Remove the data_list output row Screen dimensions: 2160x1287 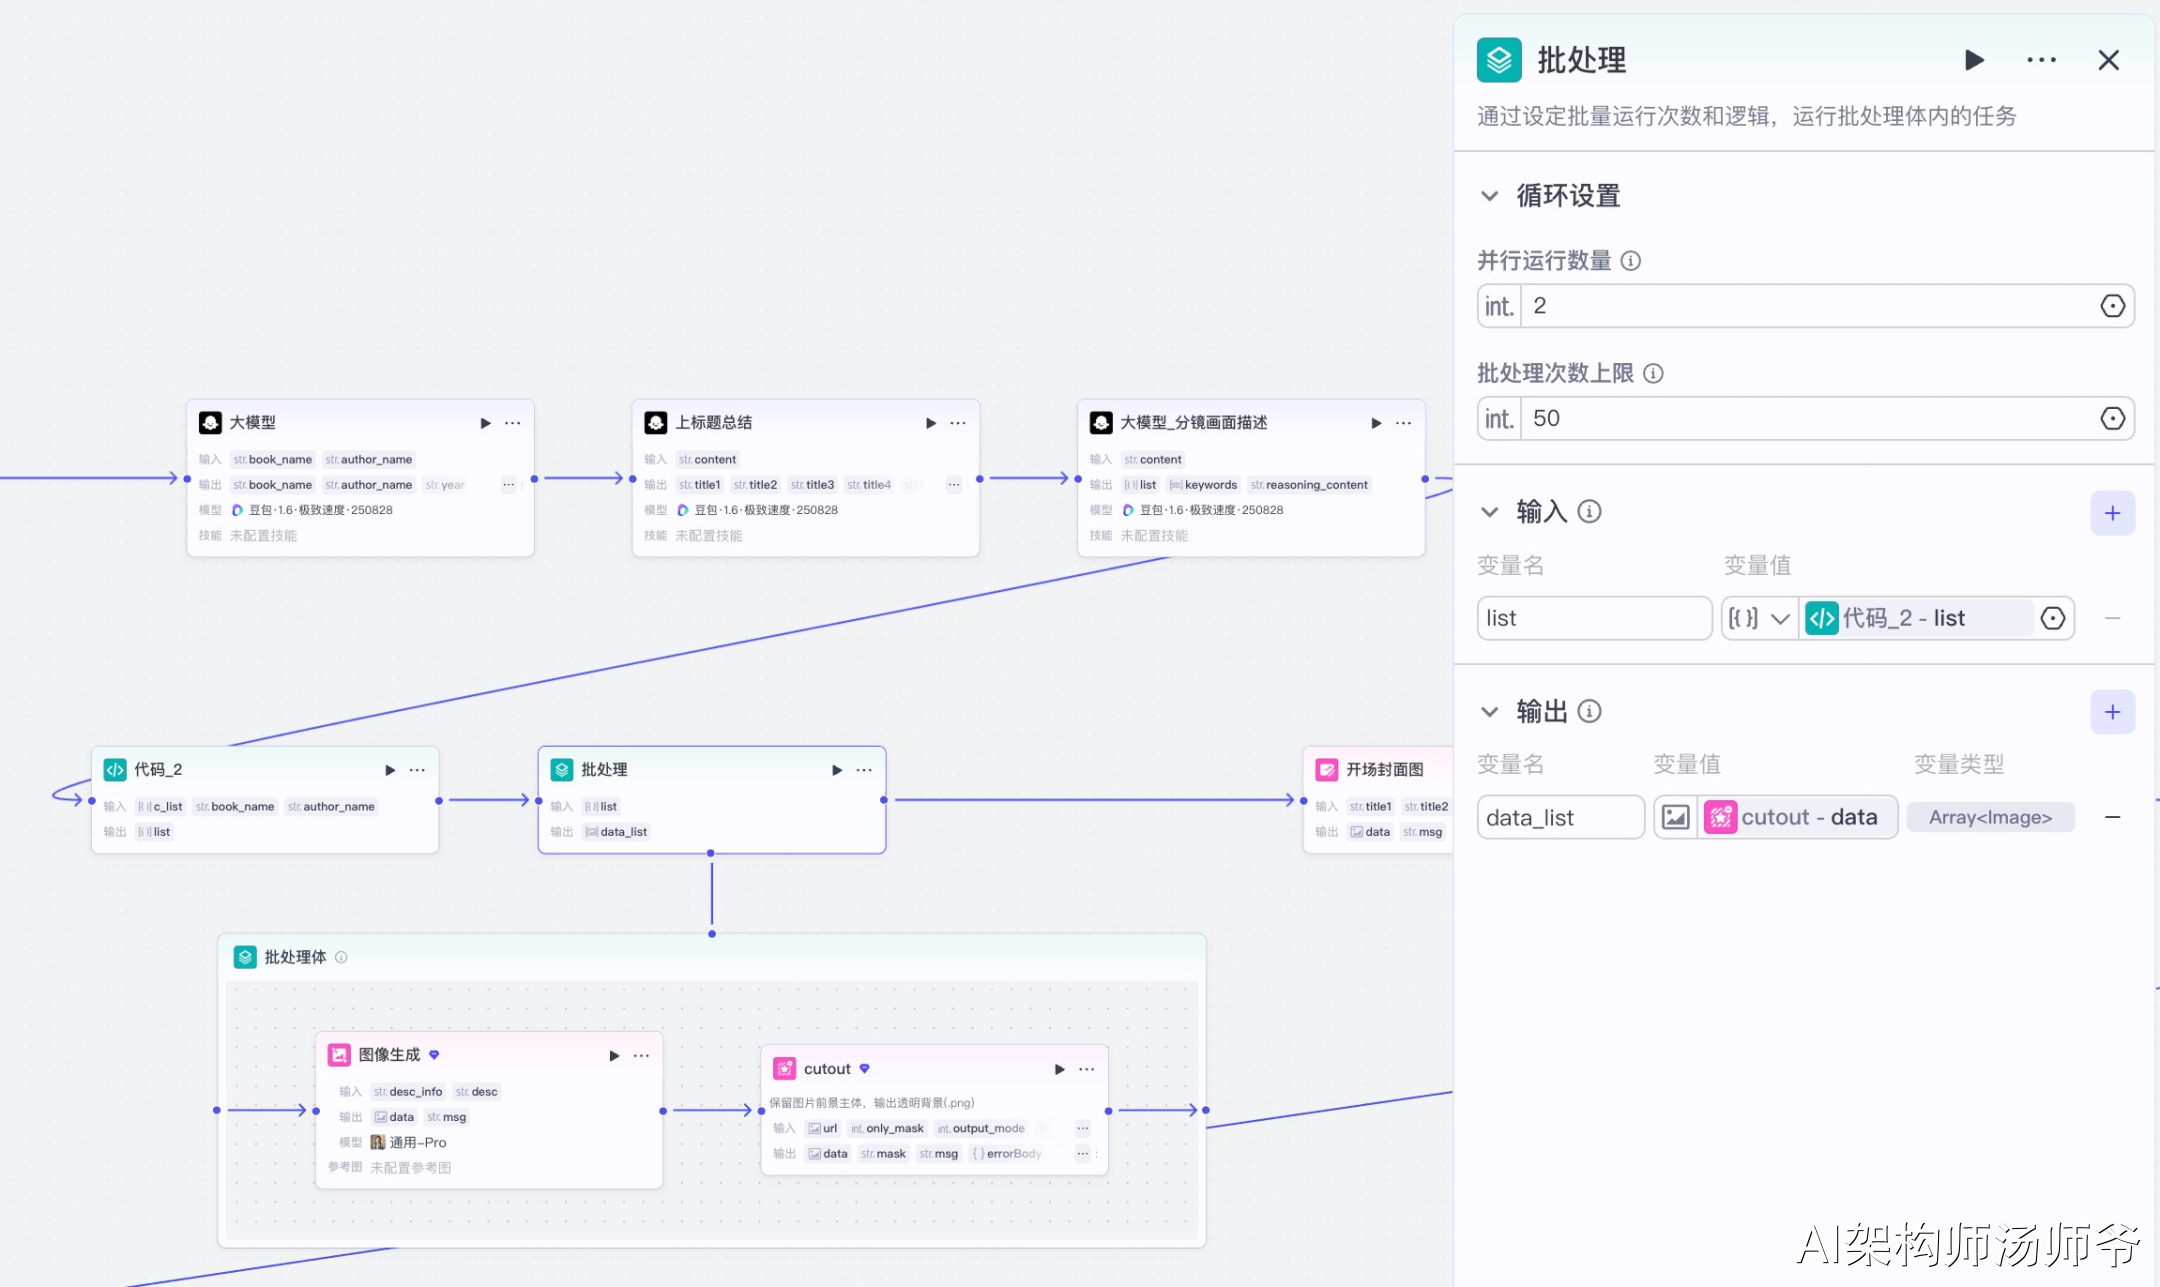point(2112,817)
